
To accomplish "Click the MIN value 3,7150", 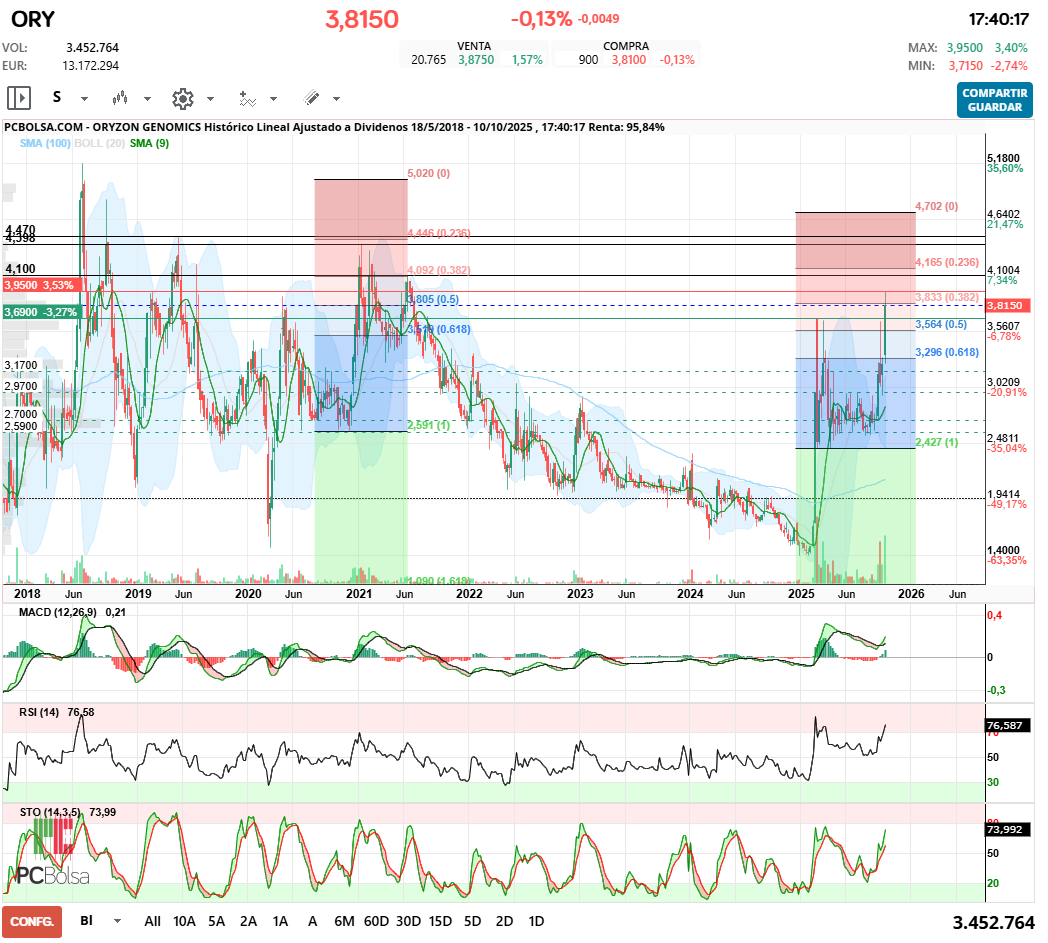I will point(966,65).
